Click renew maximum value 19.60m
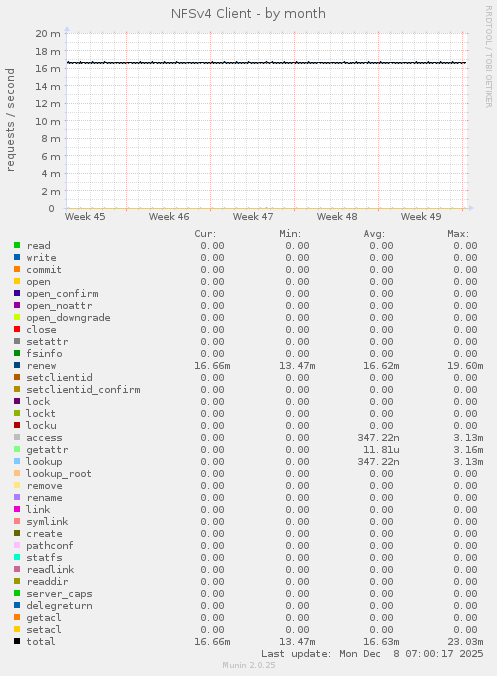 465,366
